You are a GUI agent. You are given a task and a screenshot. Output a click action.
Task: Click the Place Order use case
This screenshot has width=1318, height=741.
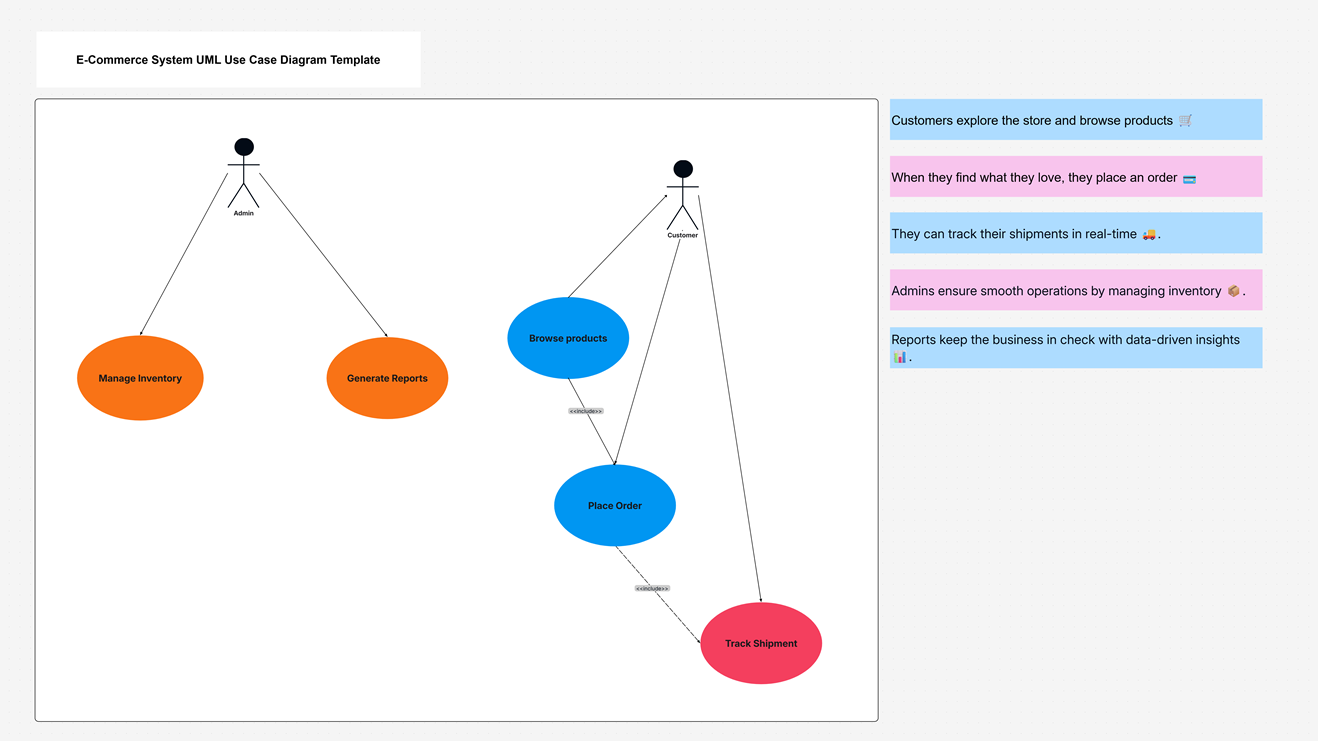pos(615,505)
